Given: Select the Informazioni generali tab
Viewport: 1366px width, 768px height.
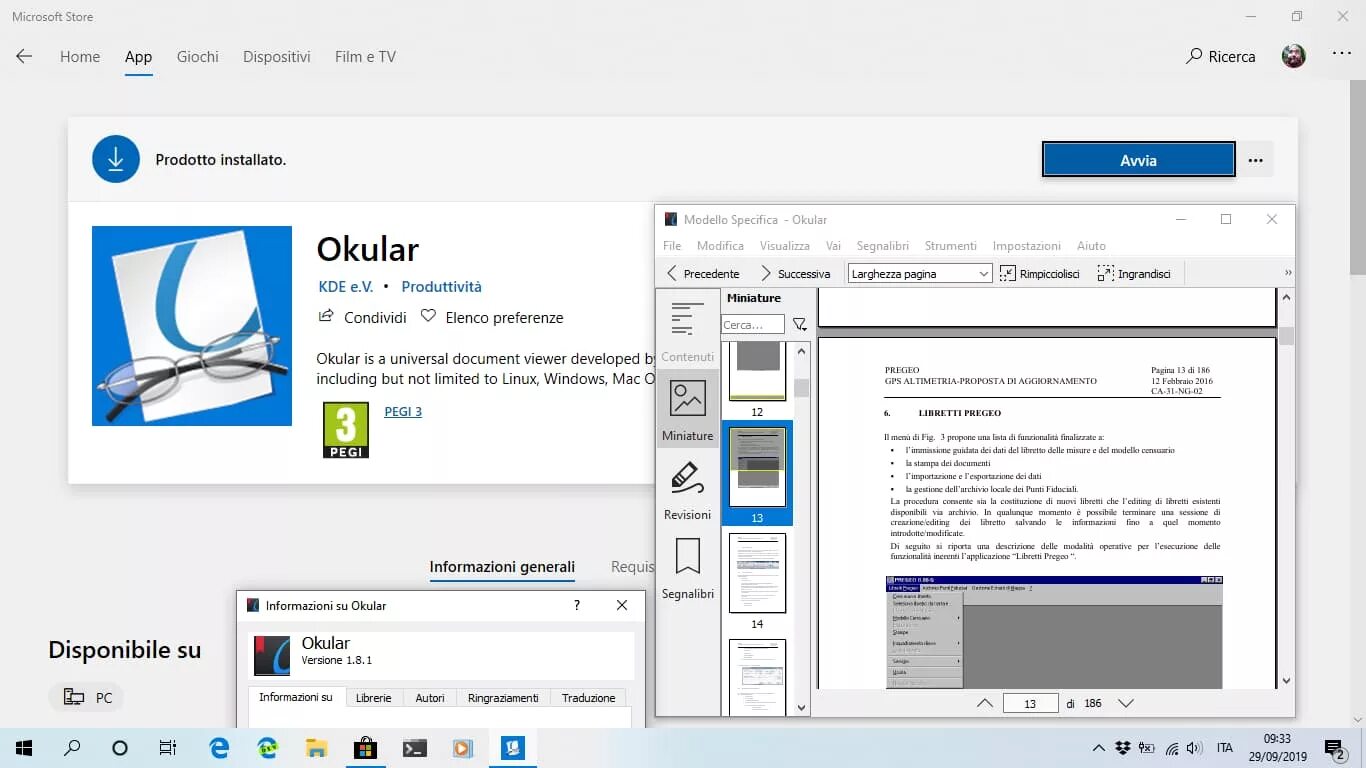Looking at the screenshot, I should [x=502, y=567].
